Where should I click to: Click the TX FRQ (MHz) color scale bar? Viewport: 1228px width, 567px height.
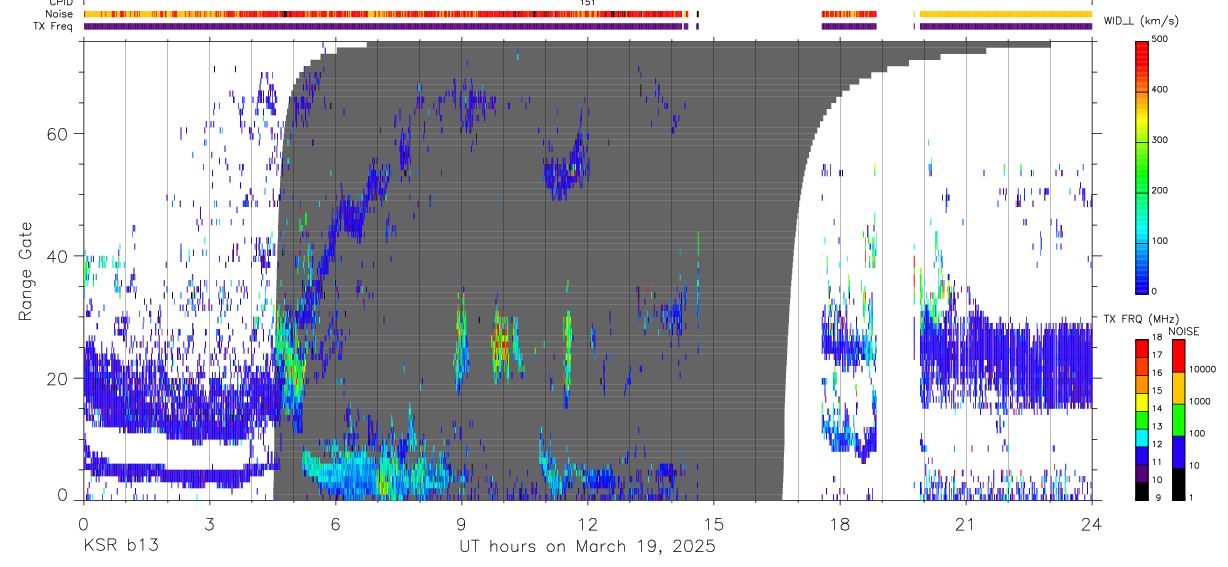pos(1142,419)
